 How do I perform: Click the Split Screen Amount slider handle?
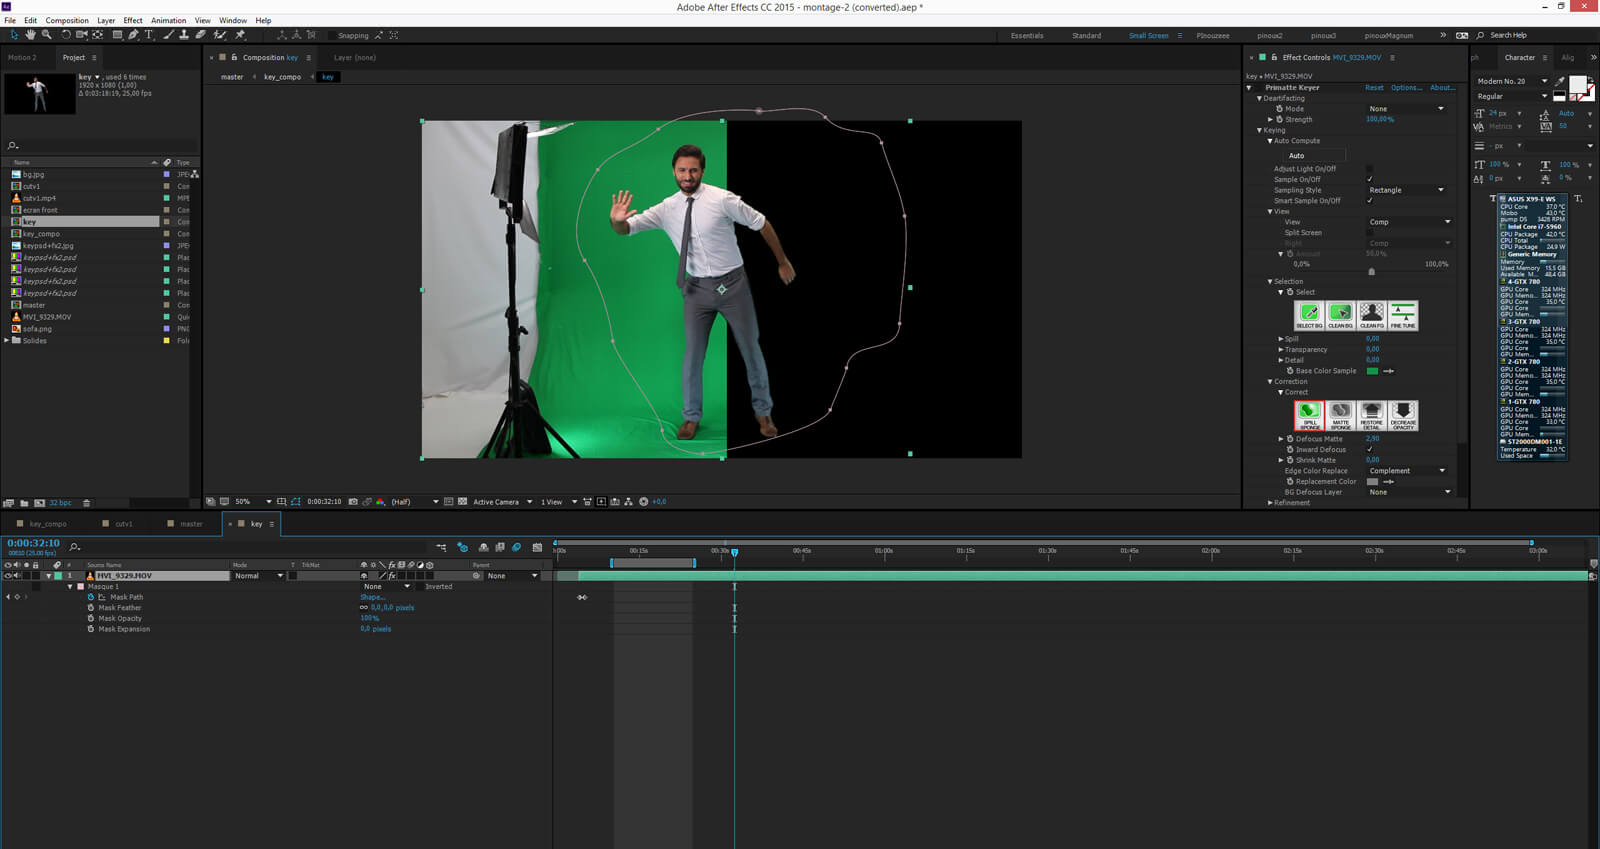tap(1371, 271)
